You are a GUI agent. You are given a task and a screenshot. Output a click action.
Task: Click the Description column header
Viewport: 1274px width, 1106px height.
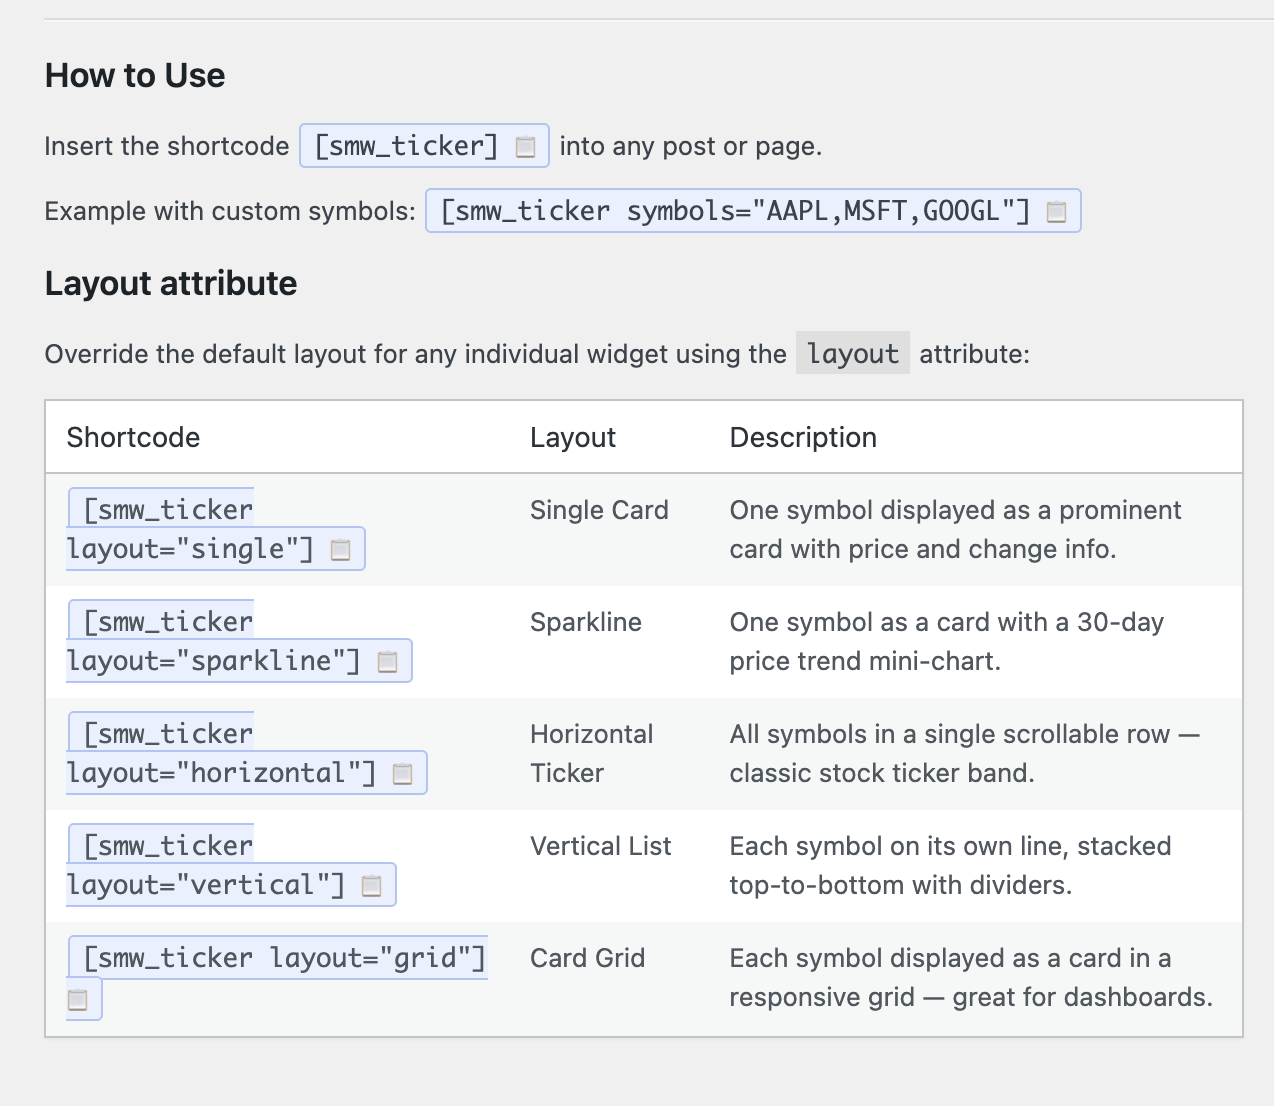(802, 437)
